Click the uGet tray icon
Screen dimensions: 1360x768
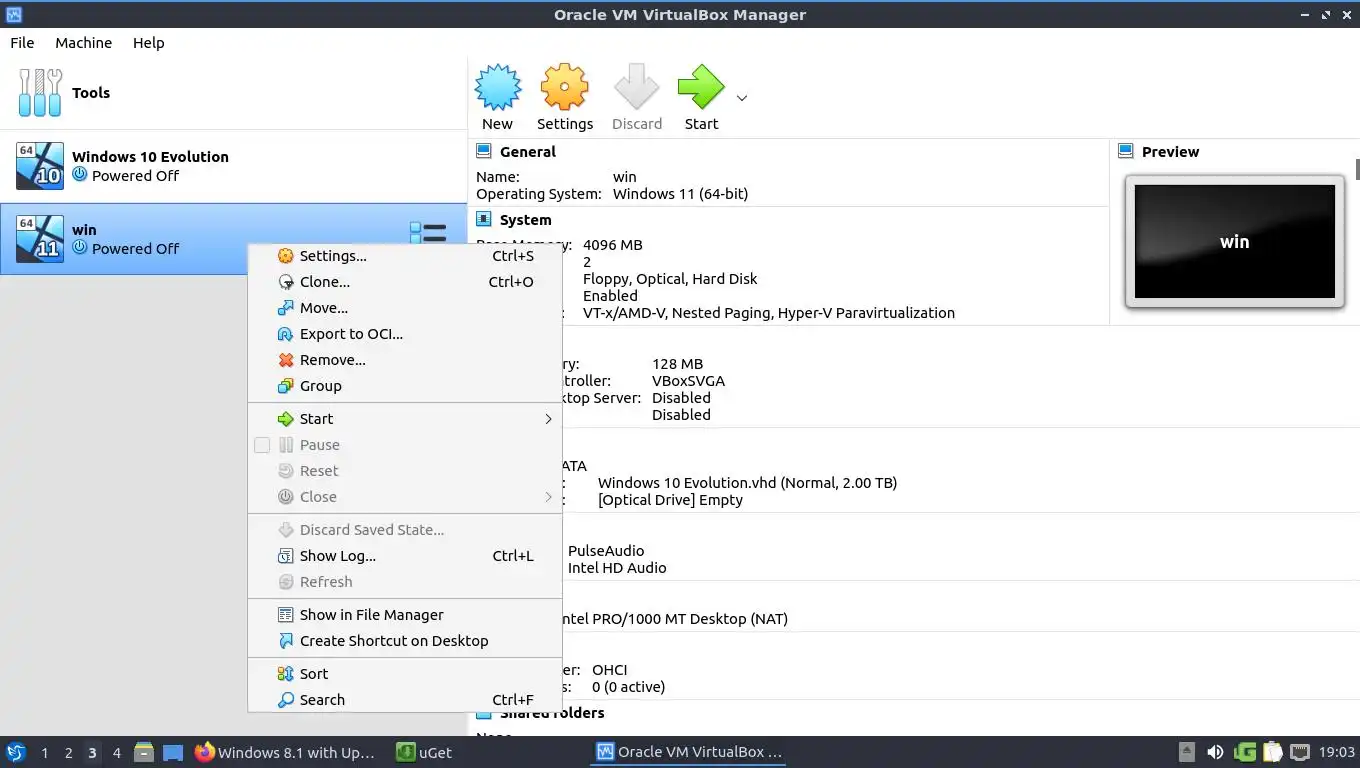click(1245, 752)
